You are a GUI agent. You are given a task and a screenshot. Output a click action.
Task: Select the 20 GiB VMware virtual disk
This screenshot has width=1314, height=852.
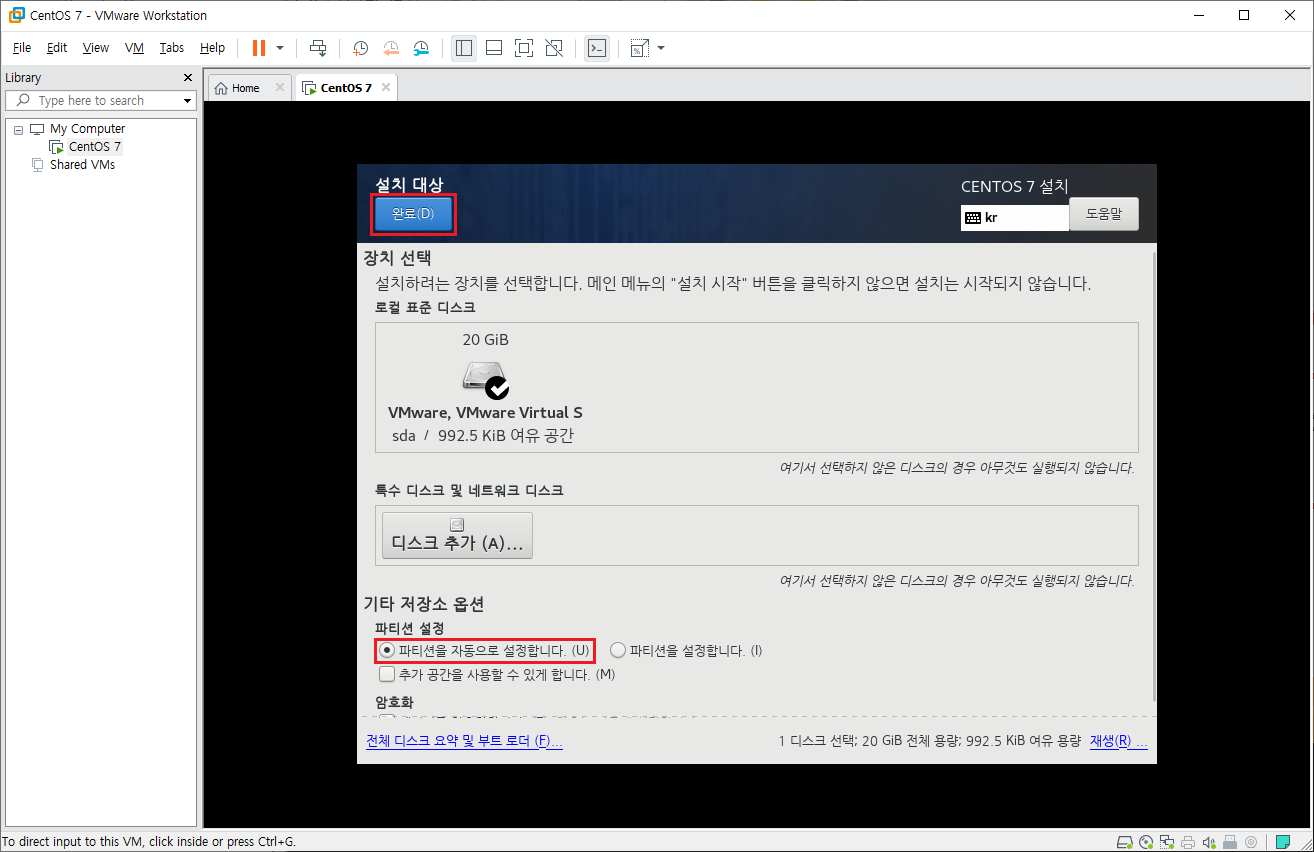pyautogui.click(x=485, y=387)
